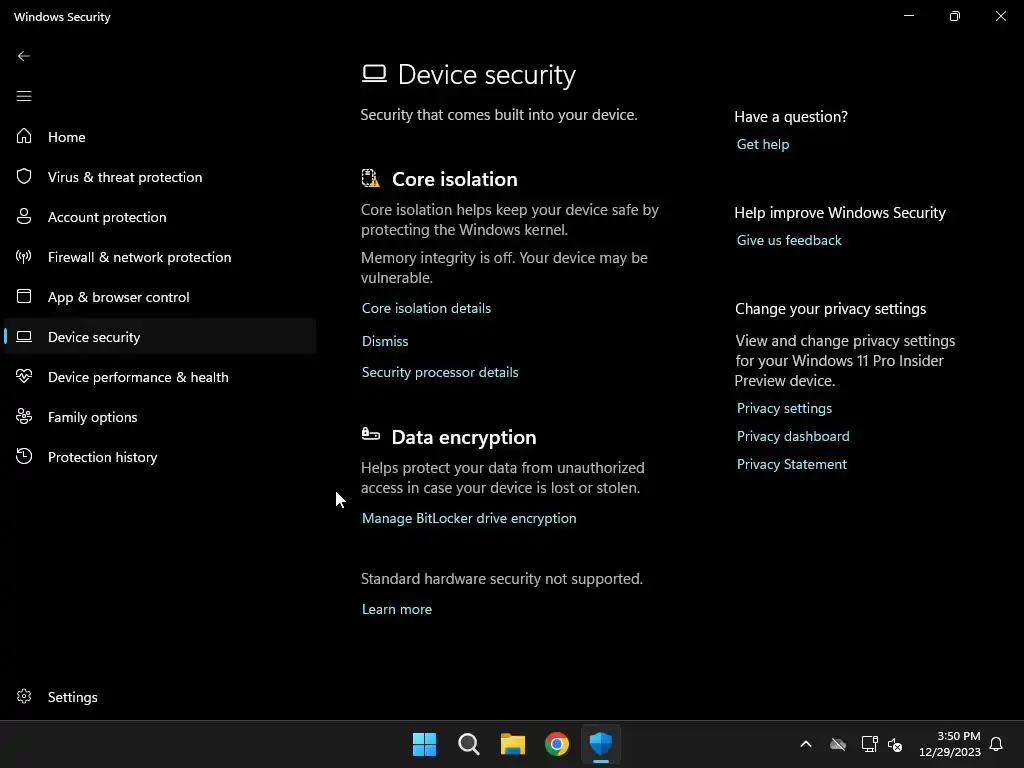Screen dimensions: 1024x768
Task: Click 'Memory integrity is off' warning text
Action: pyautogui.click(x=504, y=267)
